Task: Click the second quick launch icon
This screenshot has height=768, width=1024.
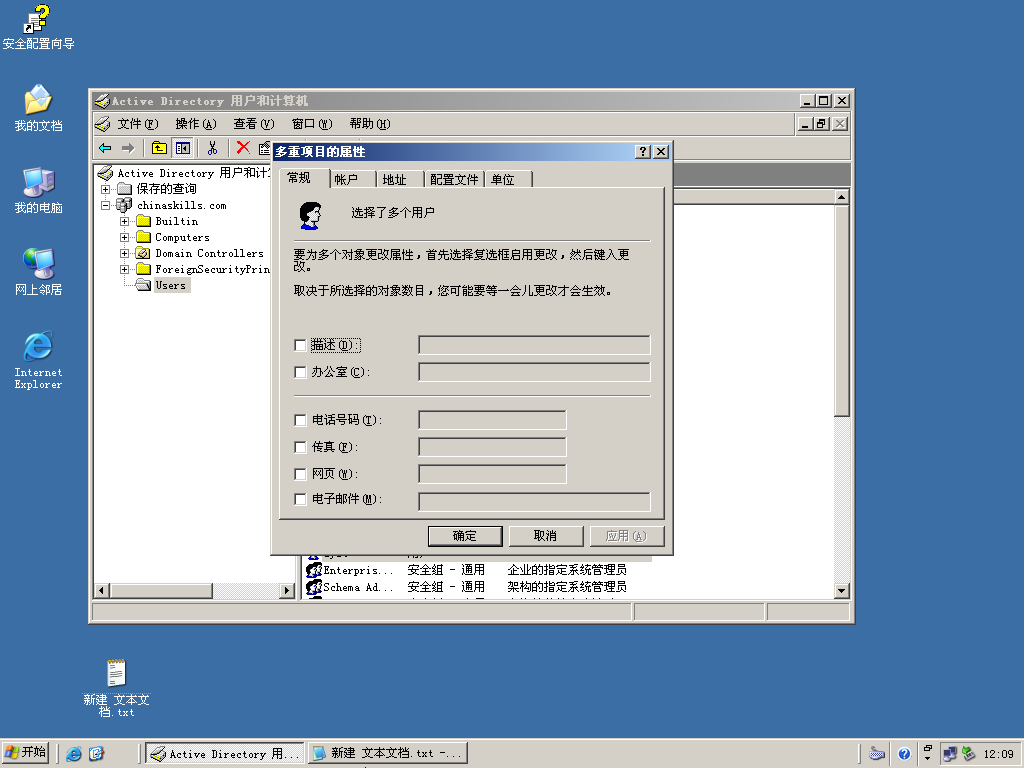Action: tap(96, 754)
